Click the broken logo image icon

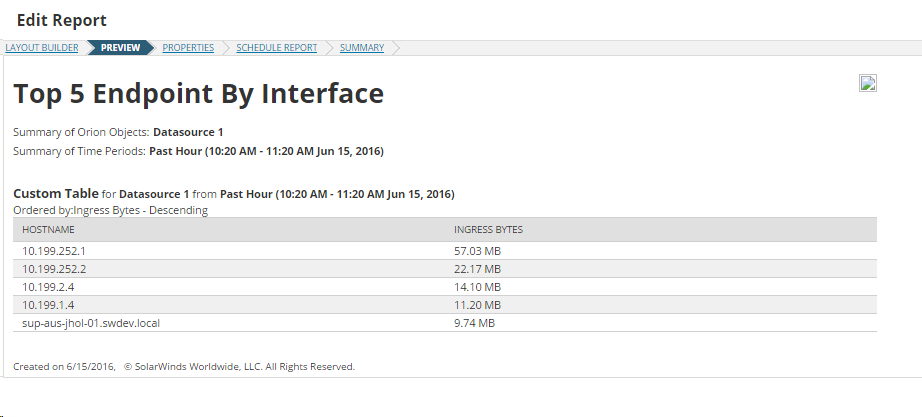click(868, 83)
